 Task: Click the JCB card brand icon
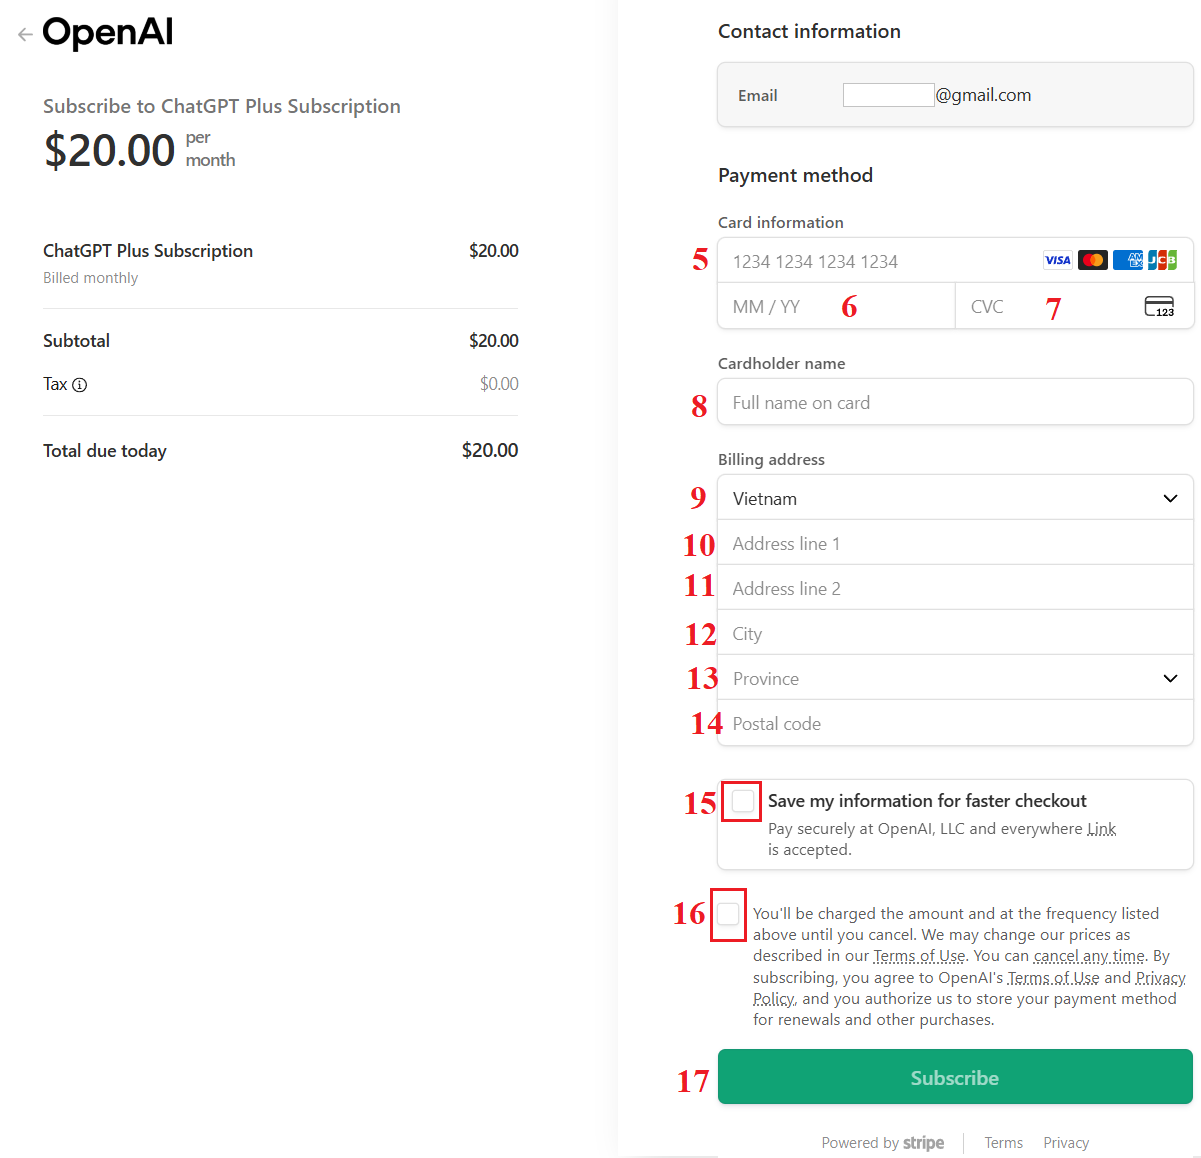coord(1162,260)
